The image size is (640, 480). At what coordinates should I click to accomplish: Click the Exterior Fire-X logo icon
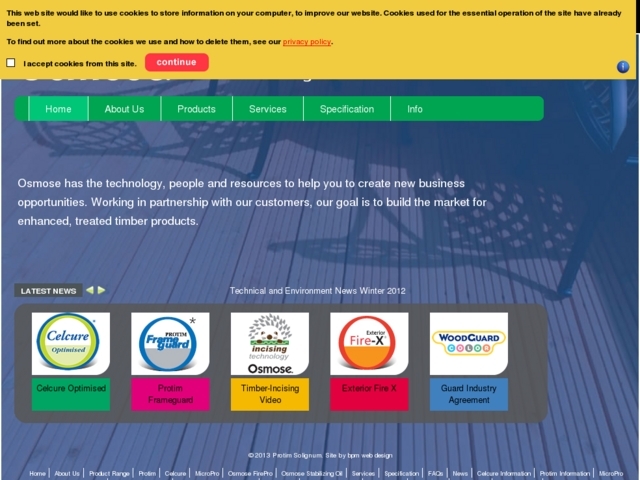369,343
